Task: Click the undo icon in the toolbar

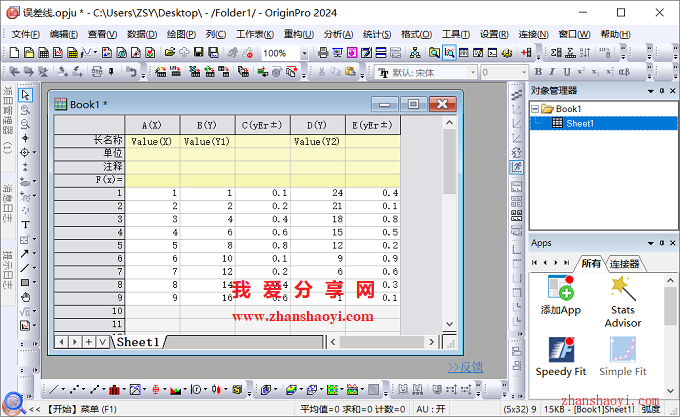Action: (131, 72)
